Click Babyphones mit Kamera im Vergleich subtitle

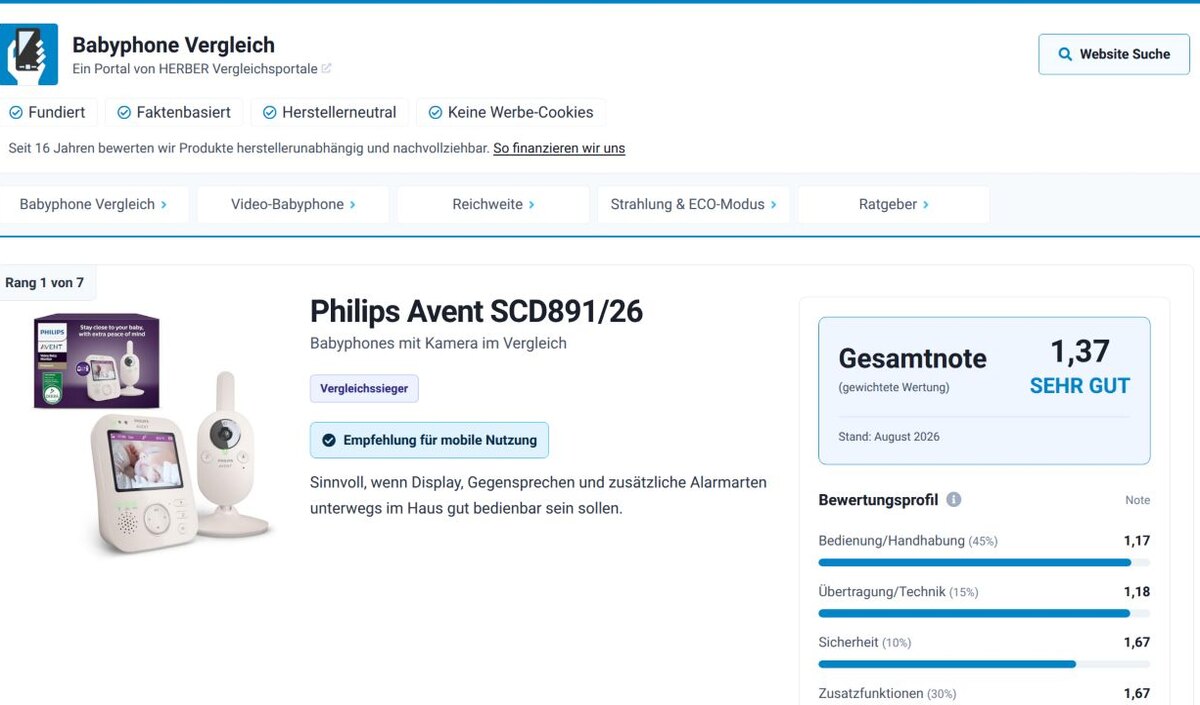tap(438, 343)
